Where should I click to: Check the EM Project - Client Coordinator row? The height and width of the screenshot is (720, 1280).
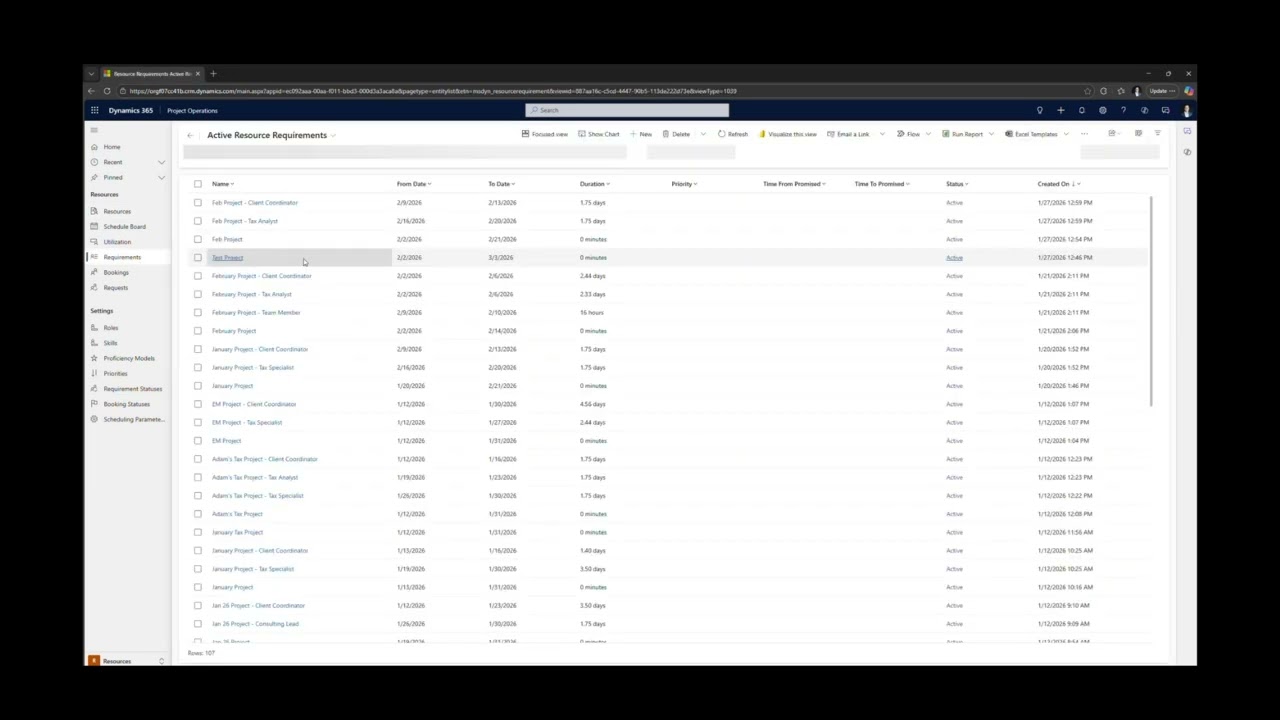click(x=197, y=404)
